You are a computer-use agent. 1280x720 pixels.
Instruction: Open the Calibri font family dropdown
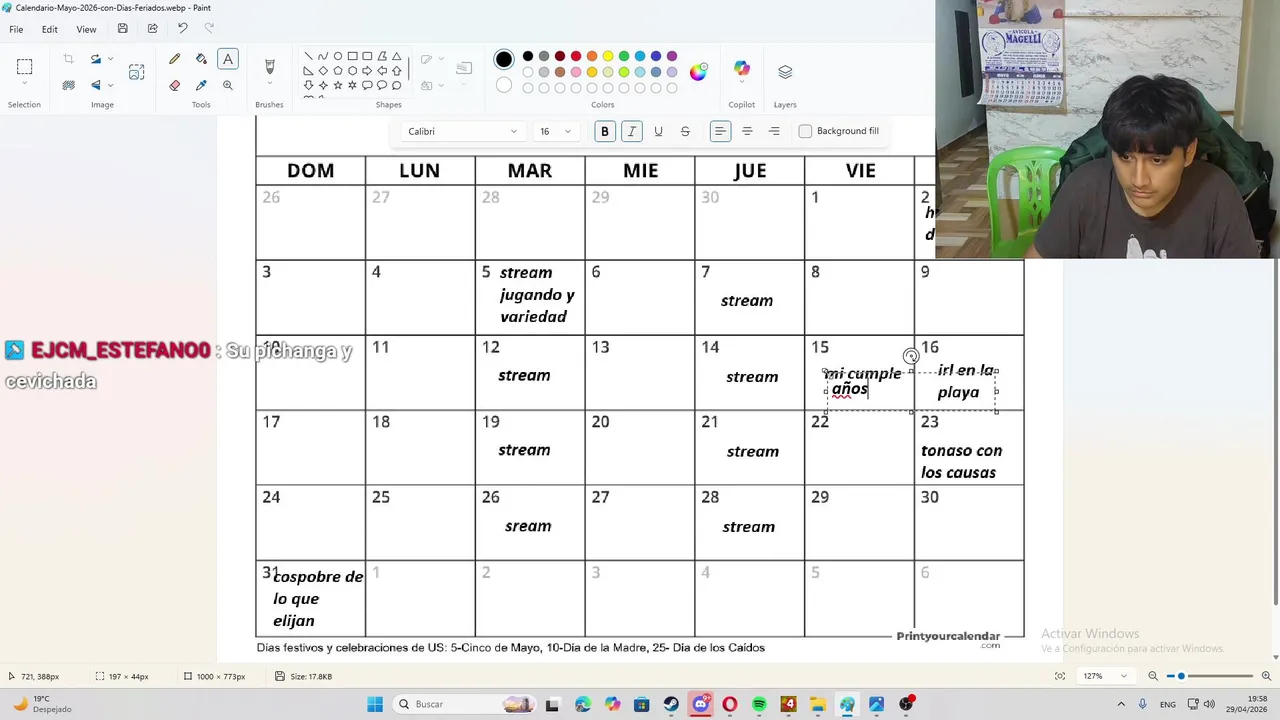tap(462, 131)
